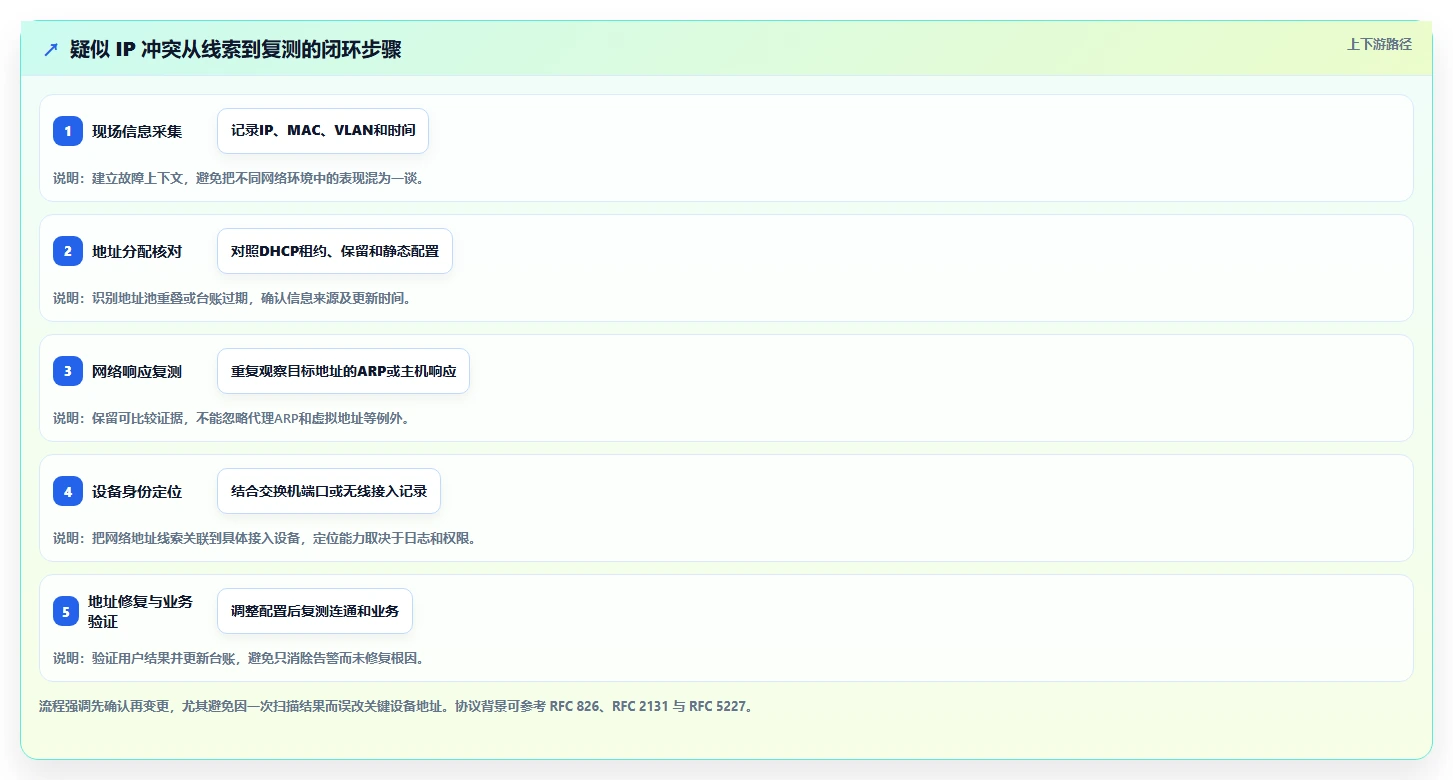Click the 现场信息采集 step title

point(137,131)
